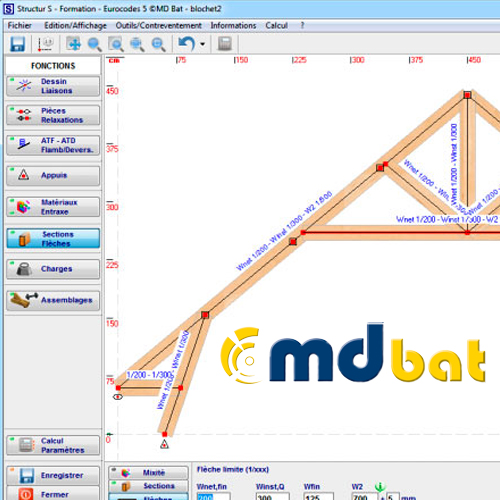The image size is (500, 500).
Task: Switch to the Mixité sub-tab
Action: tap(148, 473)
